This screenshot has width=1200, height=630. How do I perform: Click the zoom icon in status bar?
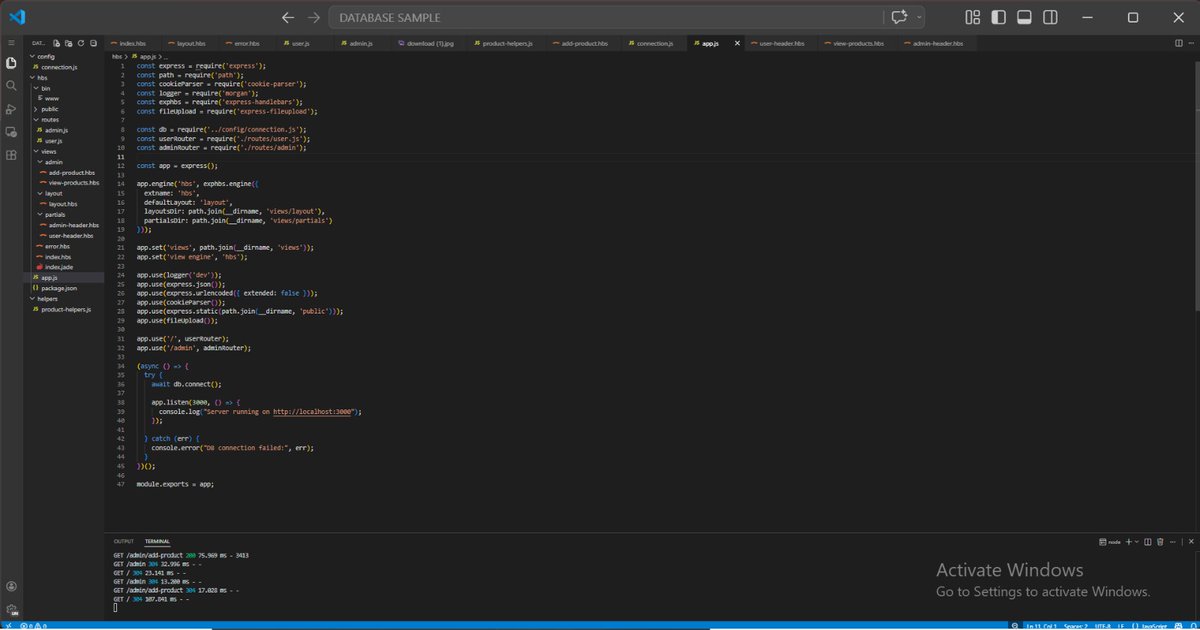click(x=1015, y=625)
